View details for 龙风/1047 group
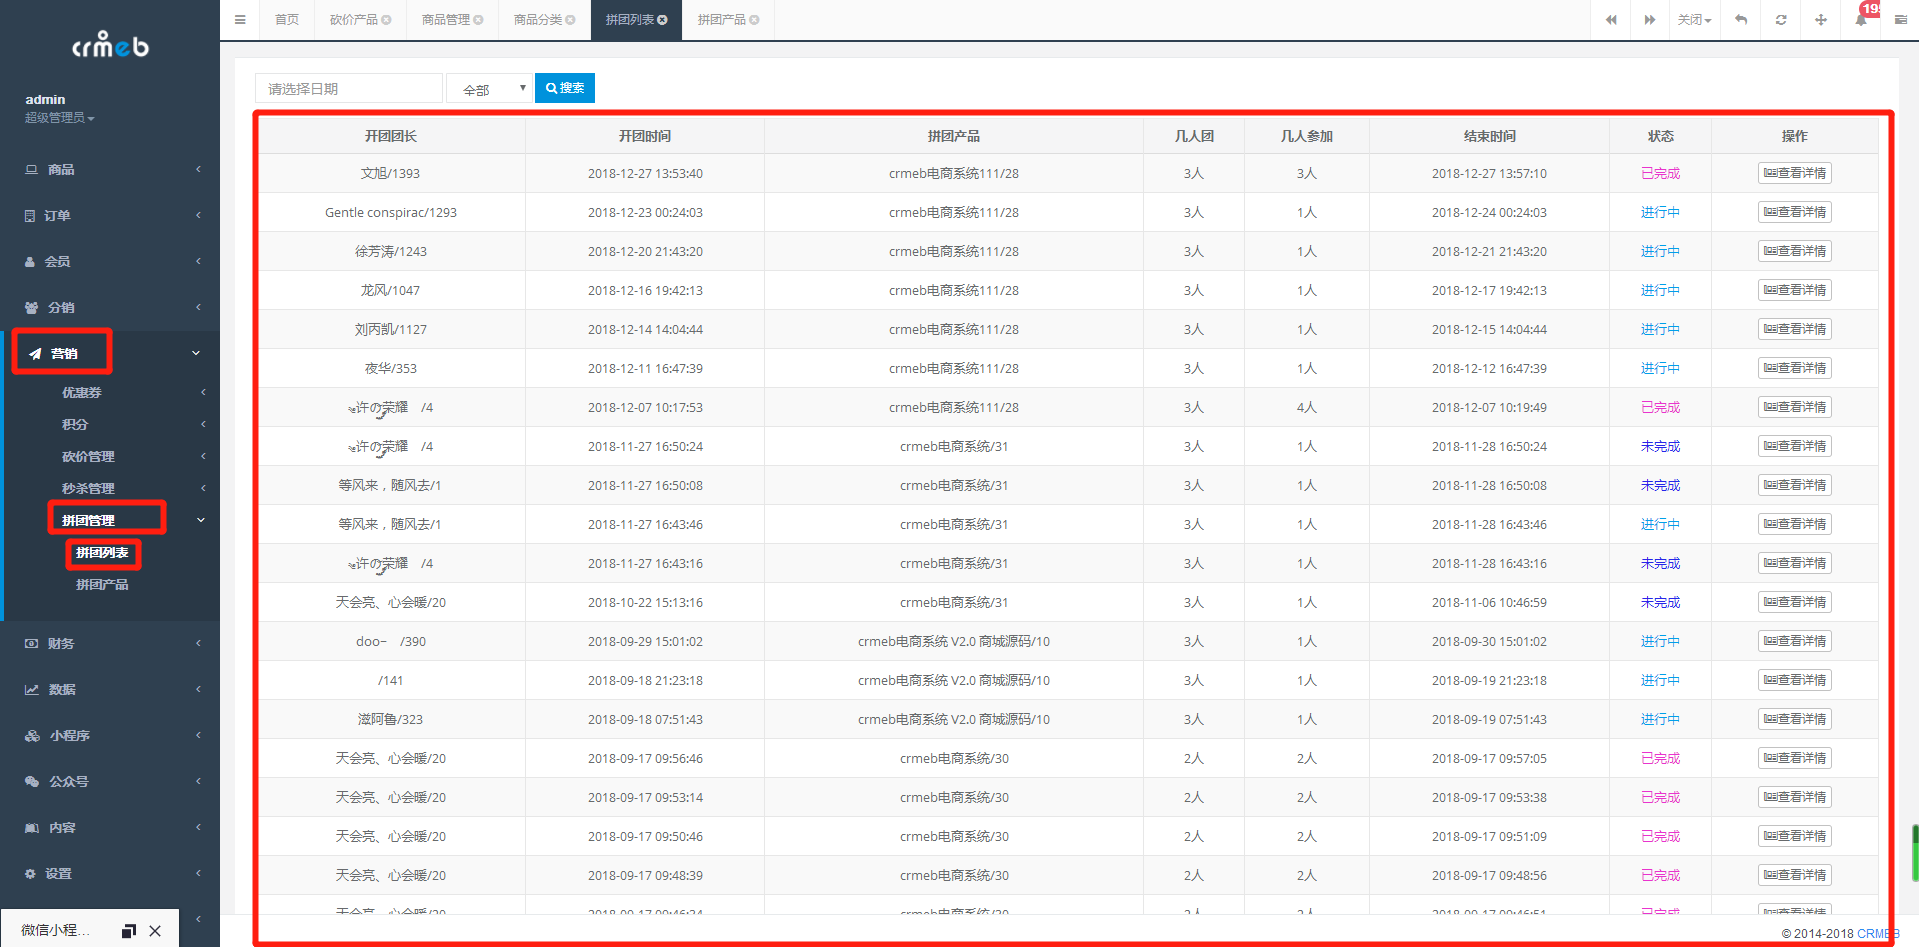This screenshot has height=947, width=1919. click(x=1795, y=290)
